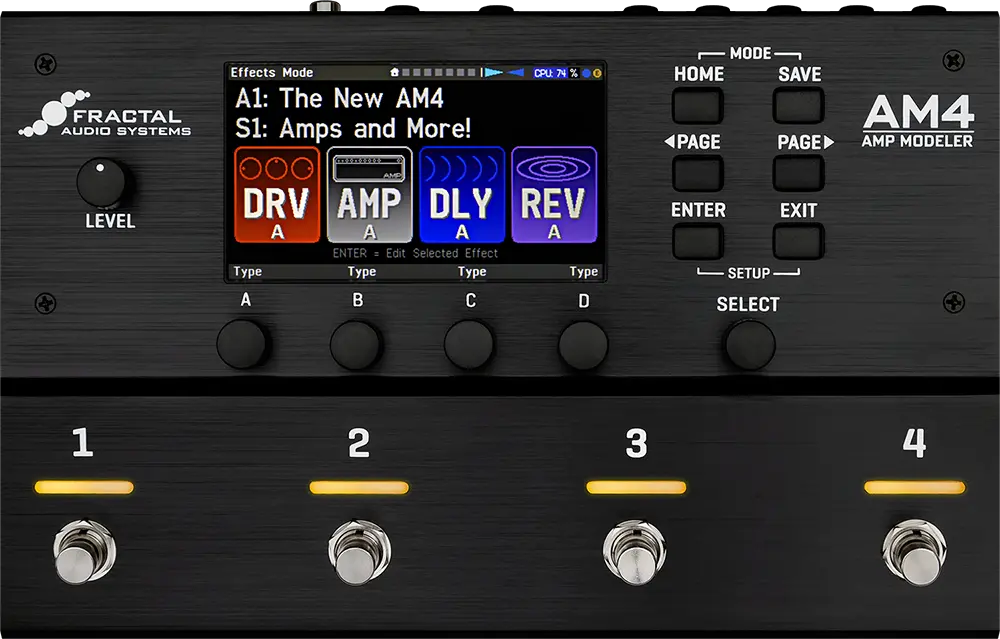Image resolution: width=1000 pixels, height=639 pixels.
Task: Select the REV reverb effect block
Action: point(554,195)
